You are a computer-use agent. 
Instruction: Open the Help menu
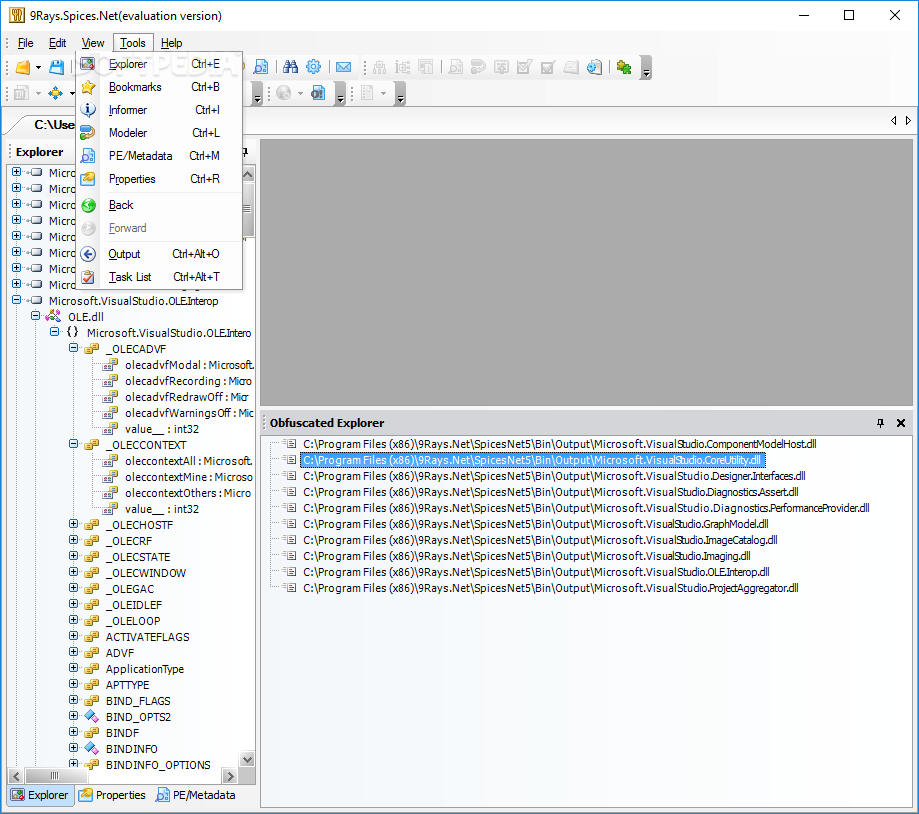pyautogui.click(x=171, y=43)
